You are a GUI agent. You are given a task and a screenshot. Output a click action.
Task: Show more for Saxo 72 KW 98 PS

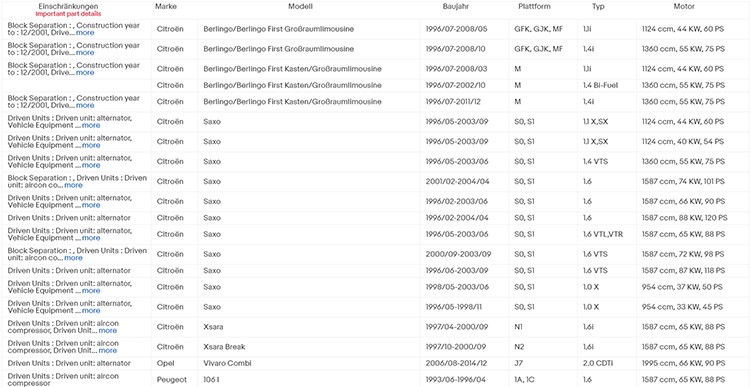click(x=74, y=258)
